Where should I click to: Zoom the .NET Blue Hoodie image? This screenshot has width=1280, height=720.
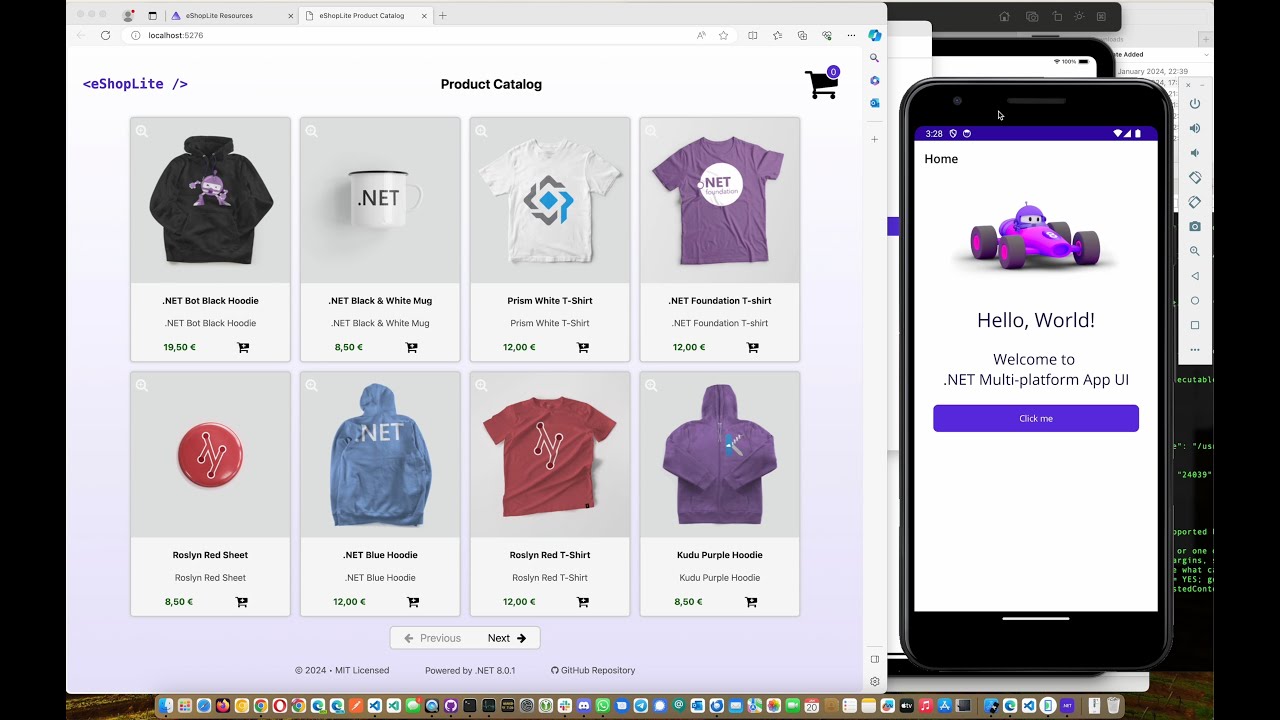click(312, 385)
